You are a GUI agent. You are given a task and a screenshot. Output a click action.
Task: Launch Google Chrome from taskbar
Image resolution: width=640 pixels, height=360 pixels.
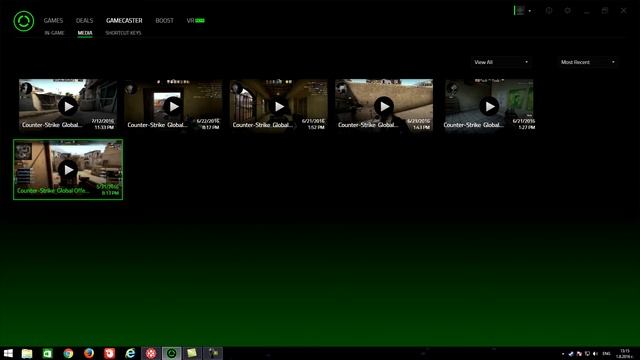pos(68,353)
